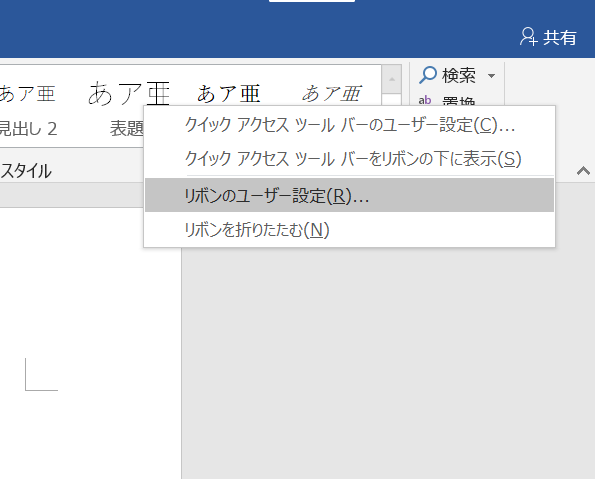Click the 検索 find button label
Screen dimensions: 595x479
coord(459,75)
